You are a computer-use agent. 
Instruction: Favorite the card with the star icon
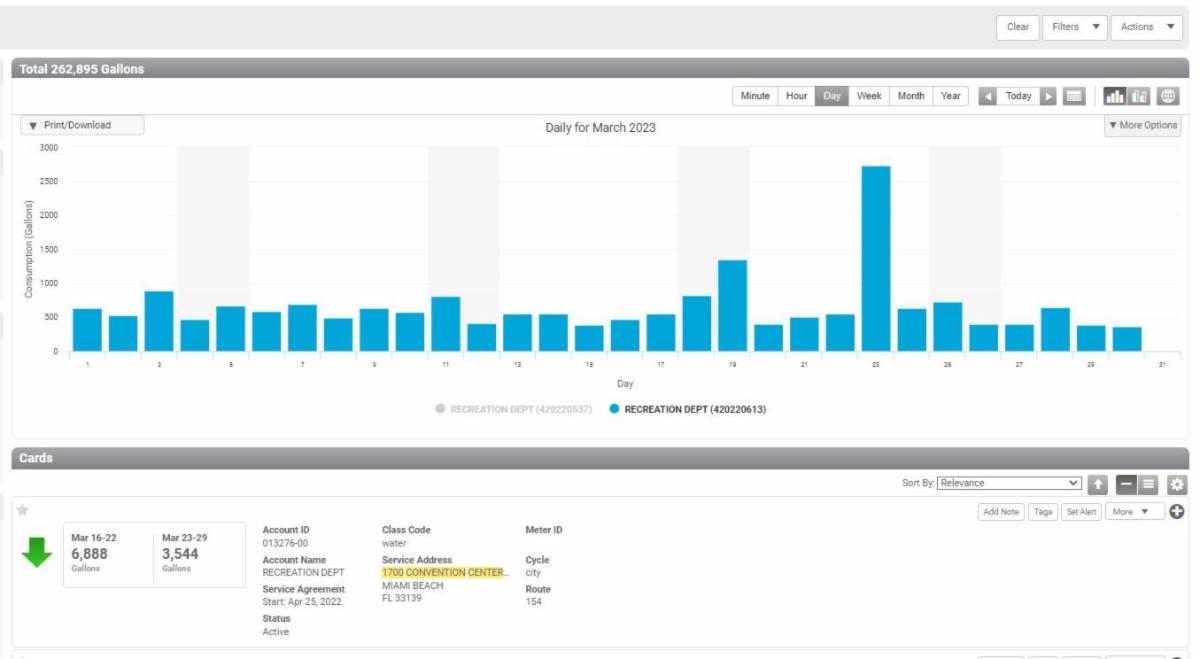click(22, 511)
